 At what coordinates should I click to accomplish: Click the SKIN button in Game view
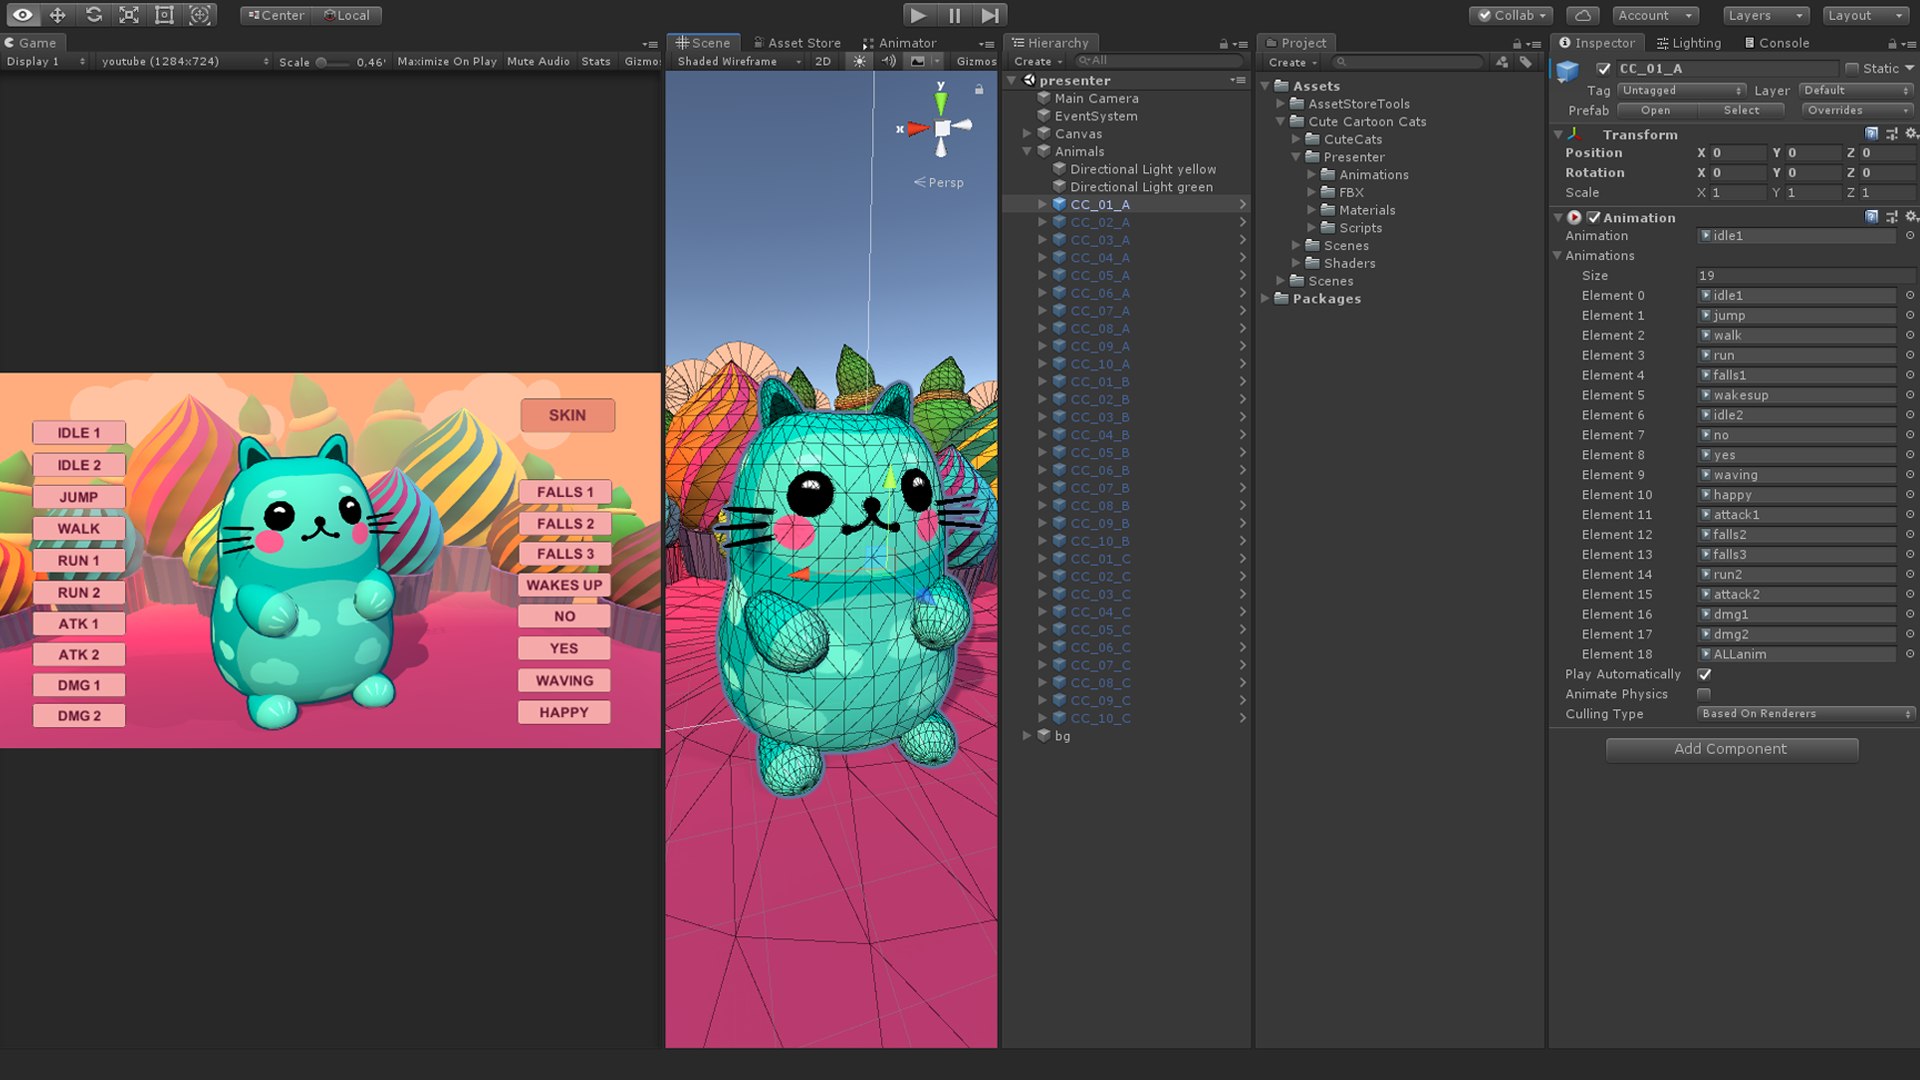point(567,415)
